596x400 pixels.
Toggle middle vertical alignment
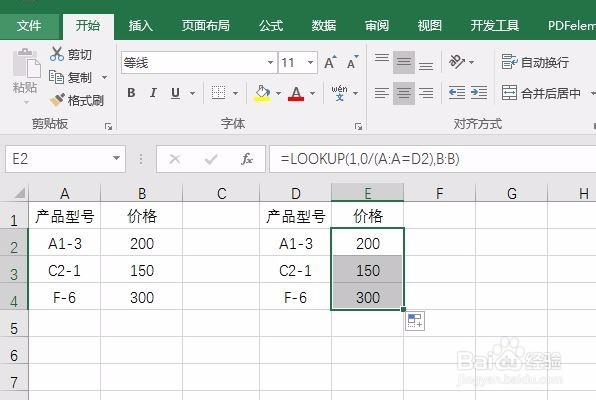(404, 62)
